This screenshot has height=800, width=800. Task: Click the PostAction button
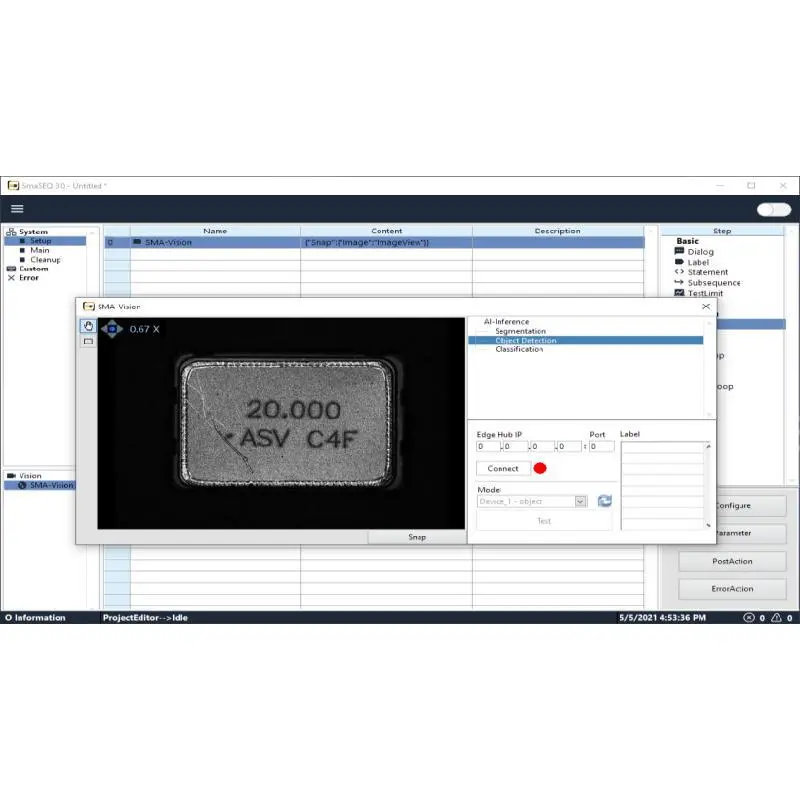[732, 561]
